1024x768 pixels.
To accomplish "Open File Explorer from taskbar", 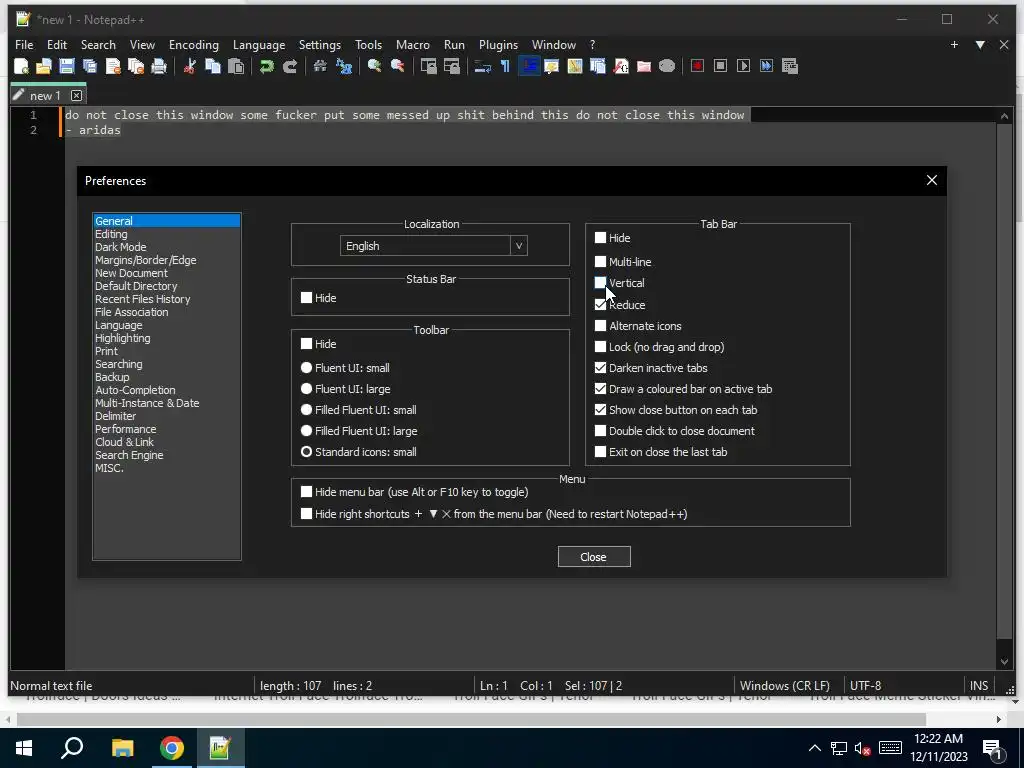I will 122,748.
